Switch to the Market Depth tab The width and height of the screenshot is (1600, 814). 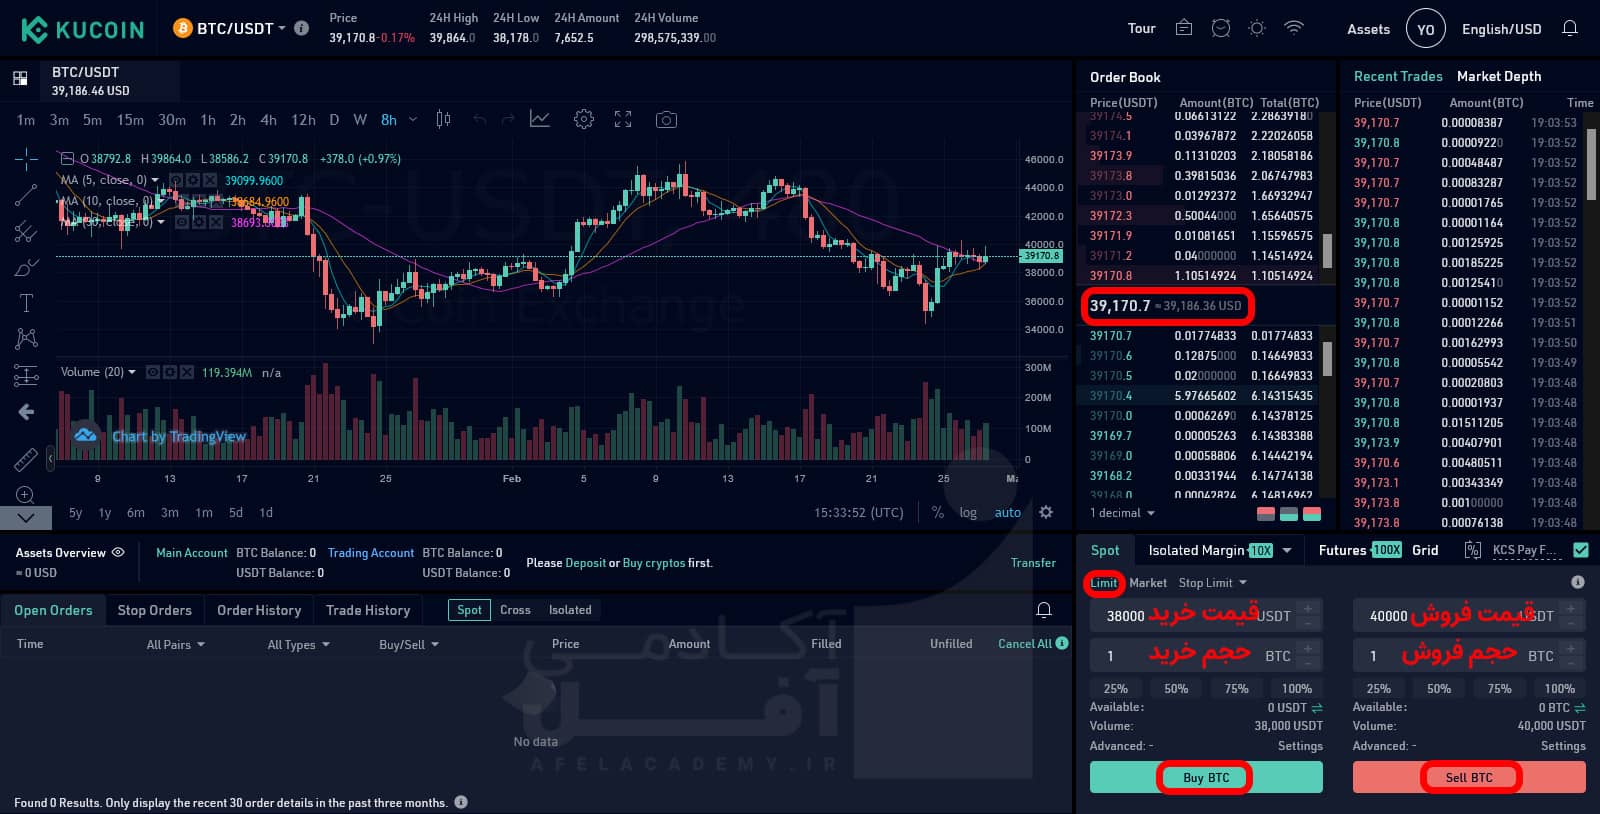pyautogui.click(x=1499, y=76)
